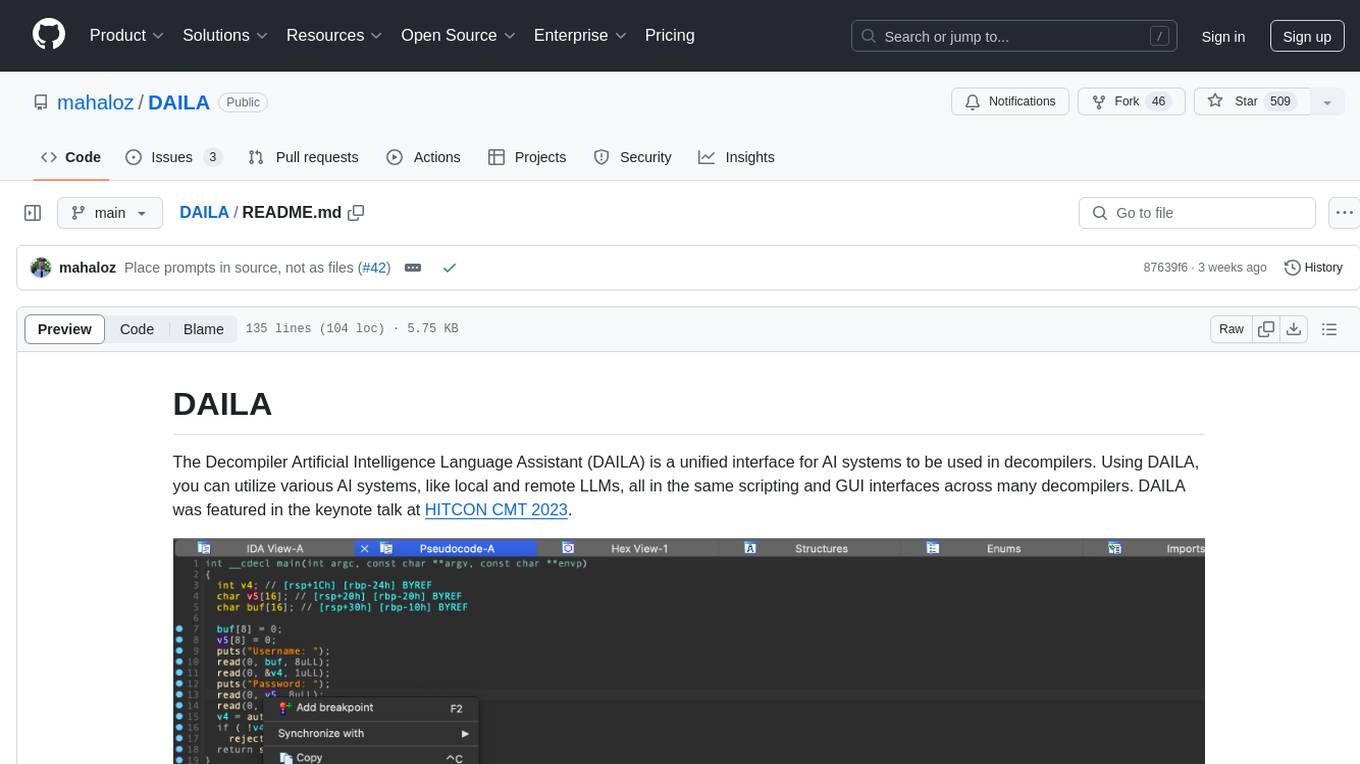Screen dimensions: 1360x764
Task: Star the DAILA repository
Action: pyautogui.click(x=1252, y=102)
